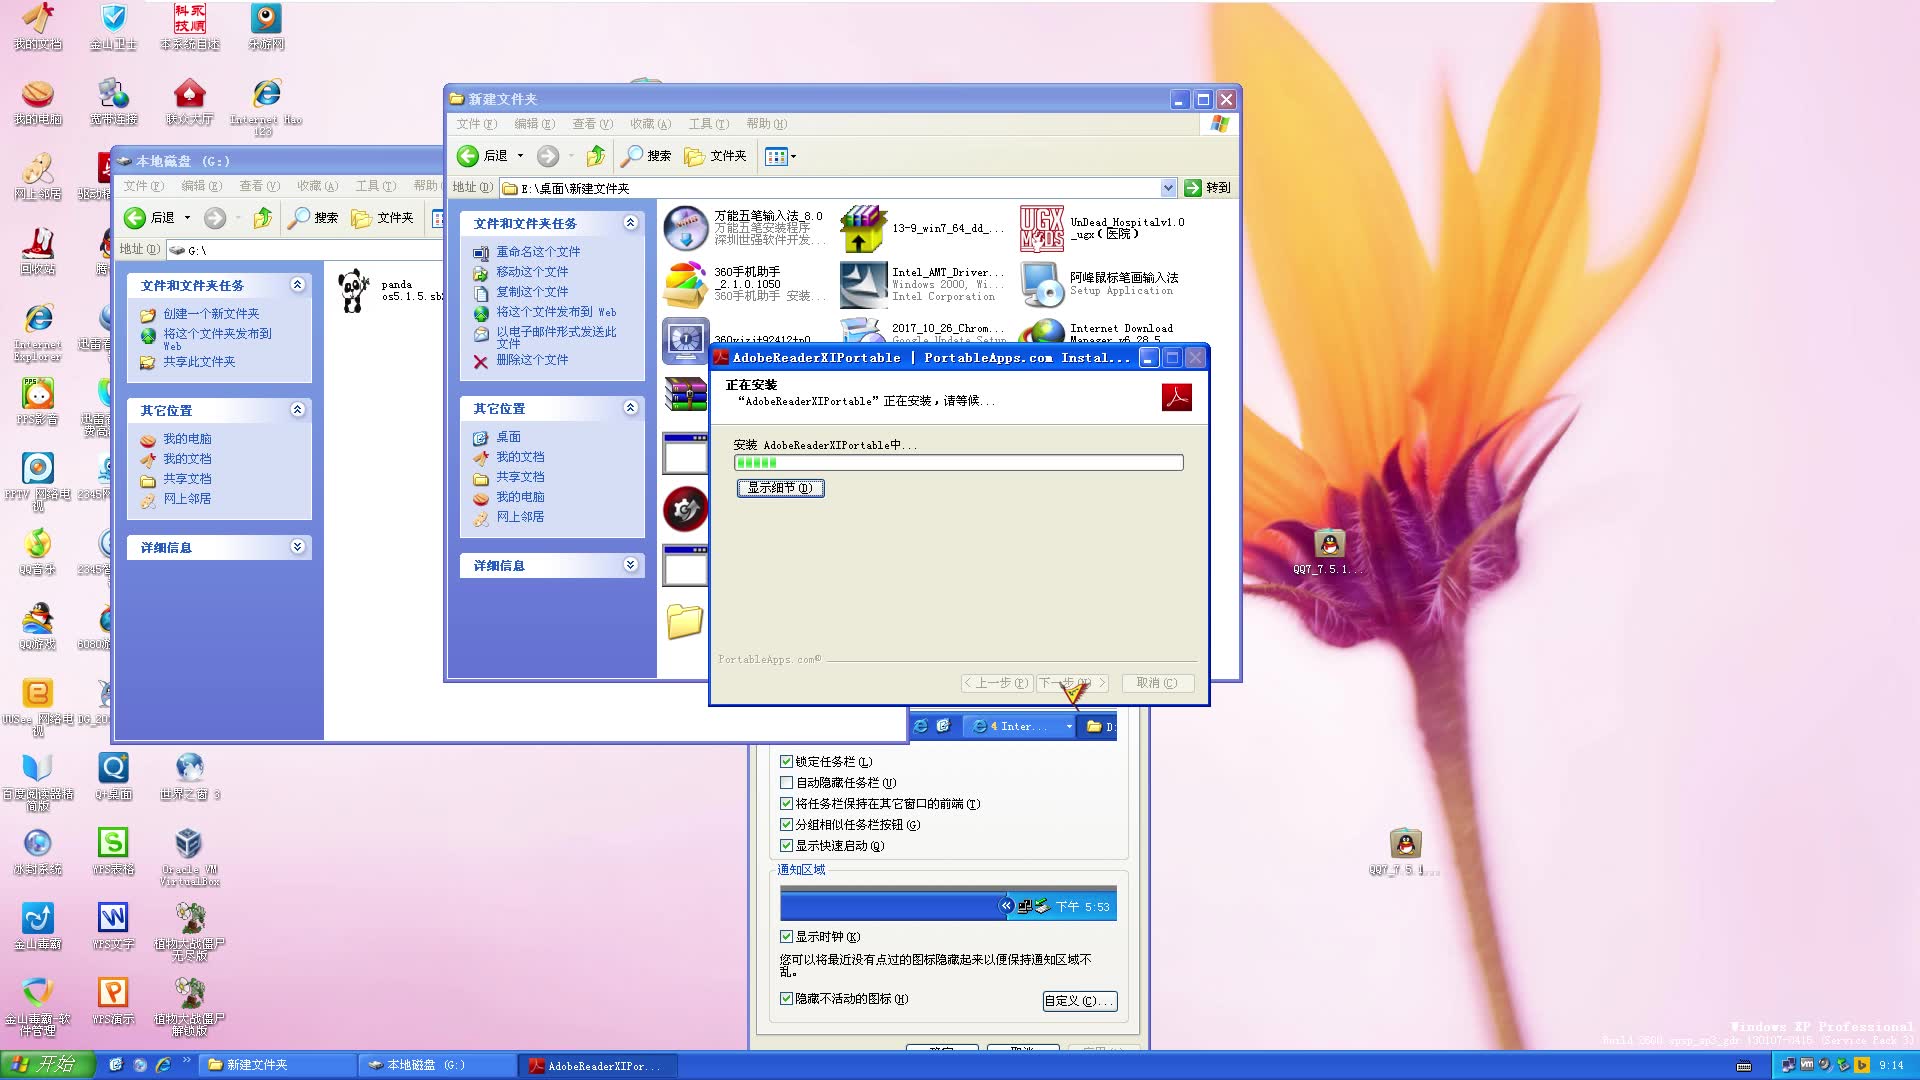
Task: Enable 自动隐藏任务栏 option
Action: pyautogui.click(x=787, y=782)
